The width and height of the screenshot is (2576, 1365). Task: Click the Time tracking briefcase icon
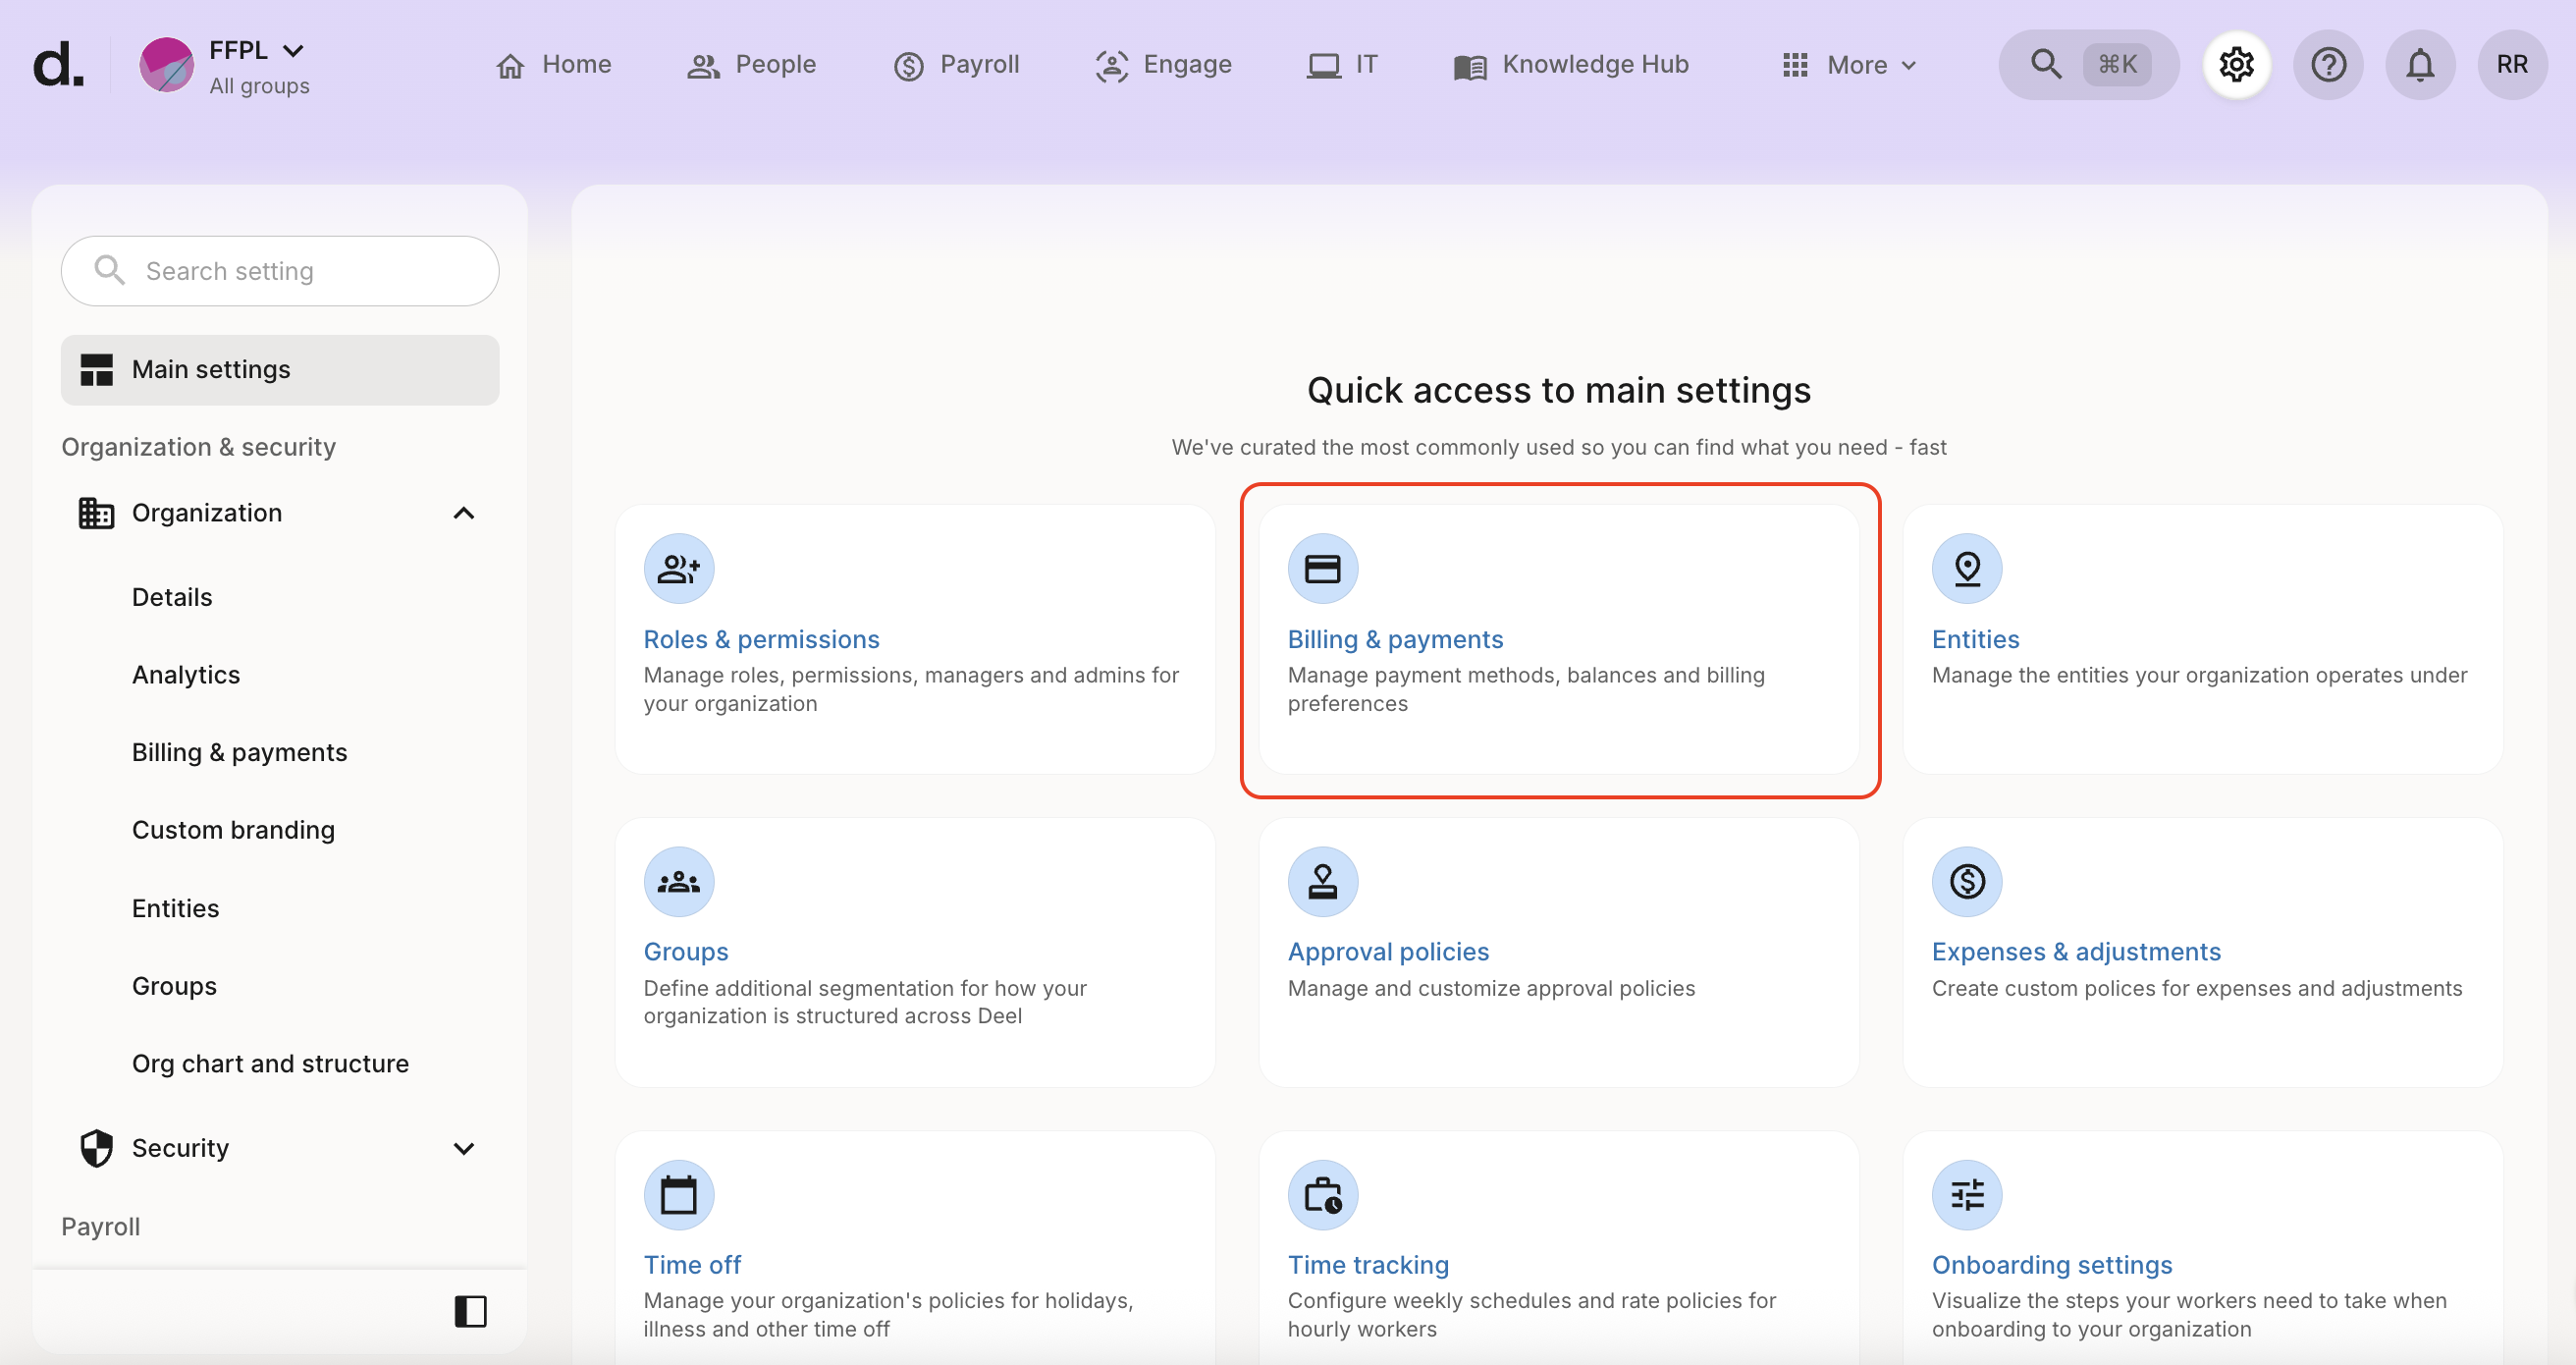pos(1322,1195)
